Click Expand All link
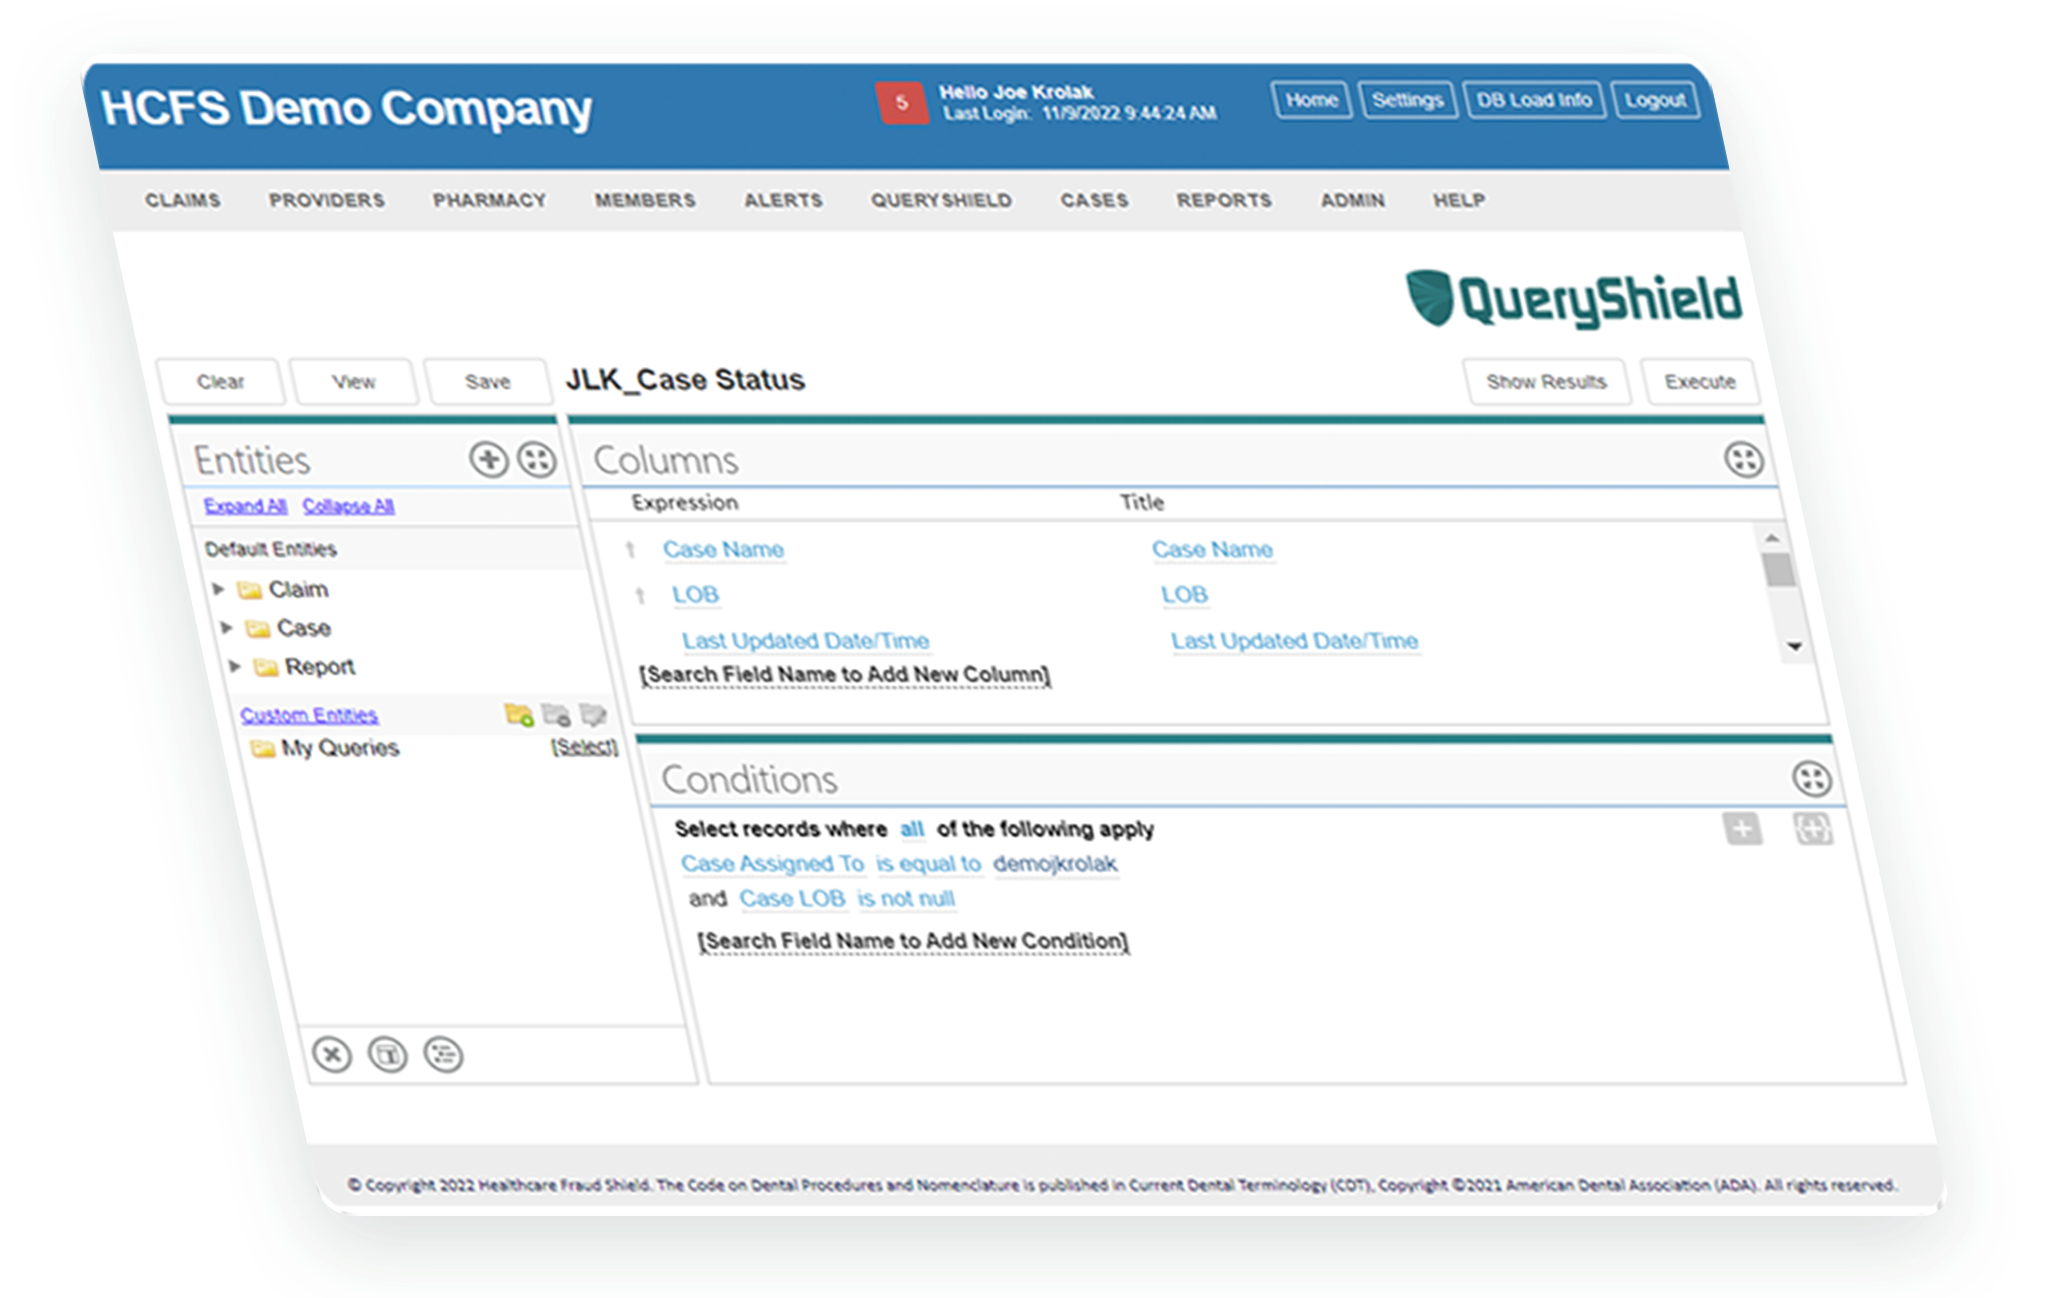This screenshot has width=2048, height=1298. (245, 506)
